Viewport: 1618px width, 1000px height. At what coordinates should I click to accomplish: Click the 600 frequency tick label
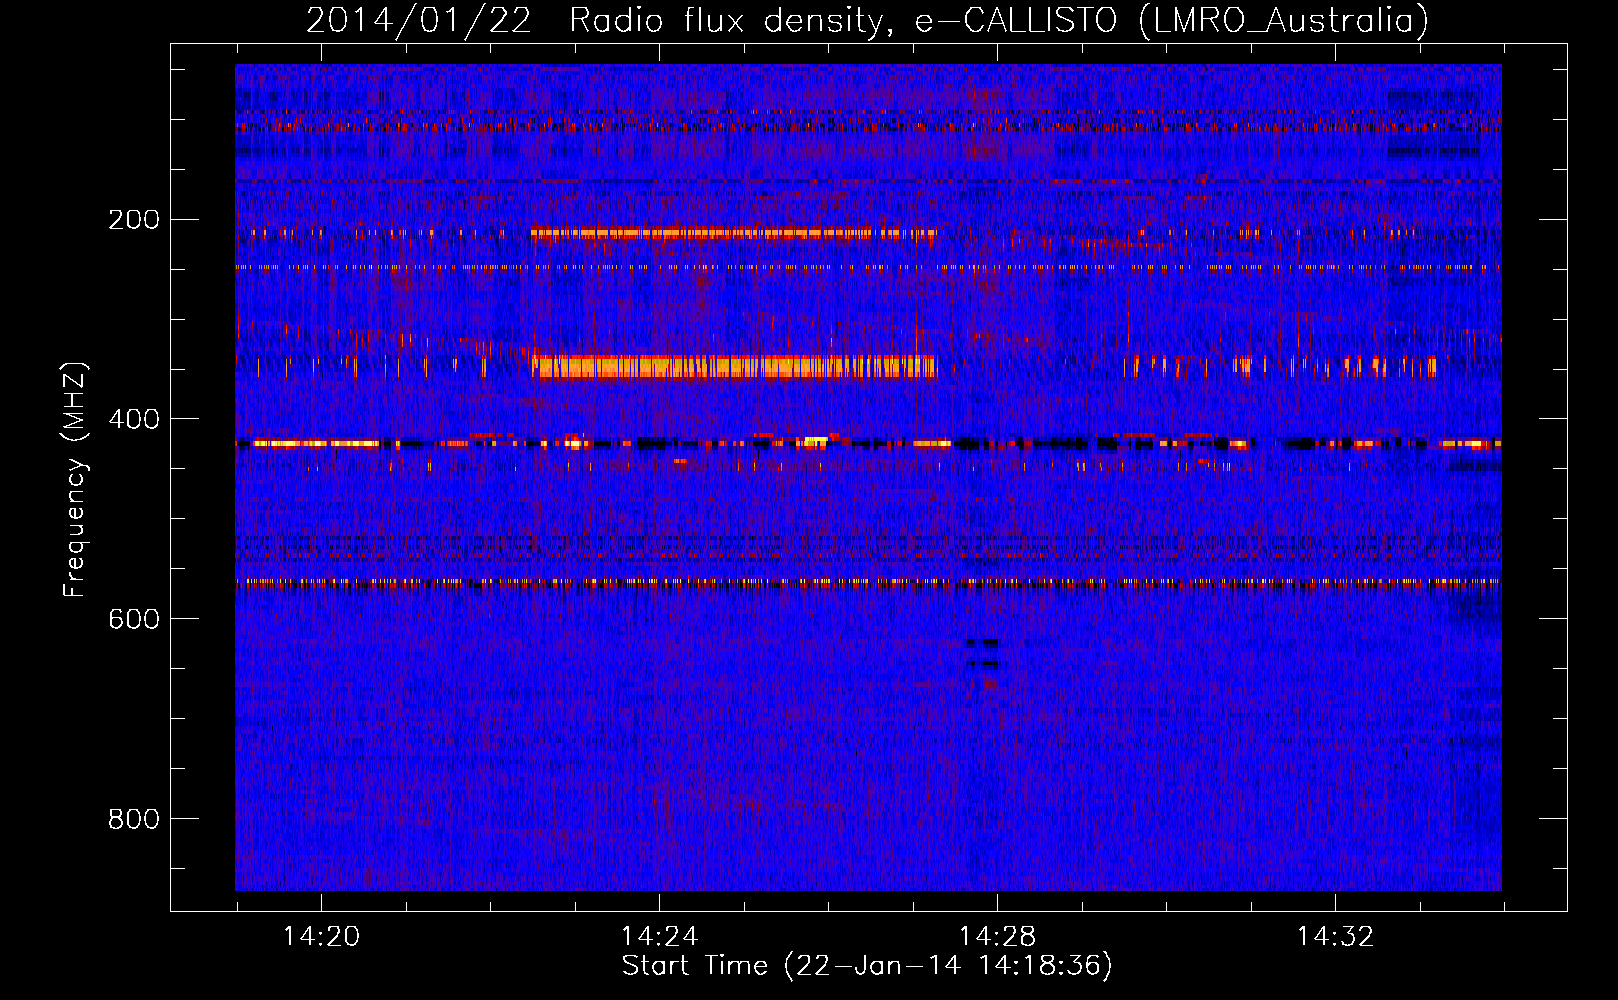point(134,619)
